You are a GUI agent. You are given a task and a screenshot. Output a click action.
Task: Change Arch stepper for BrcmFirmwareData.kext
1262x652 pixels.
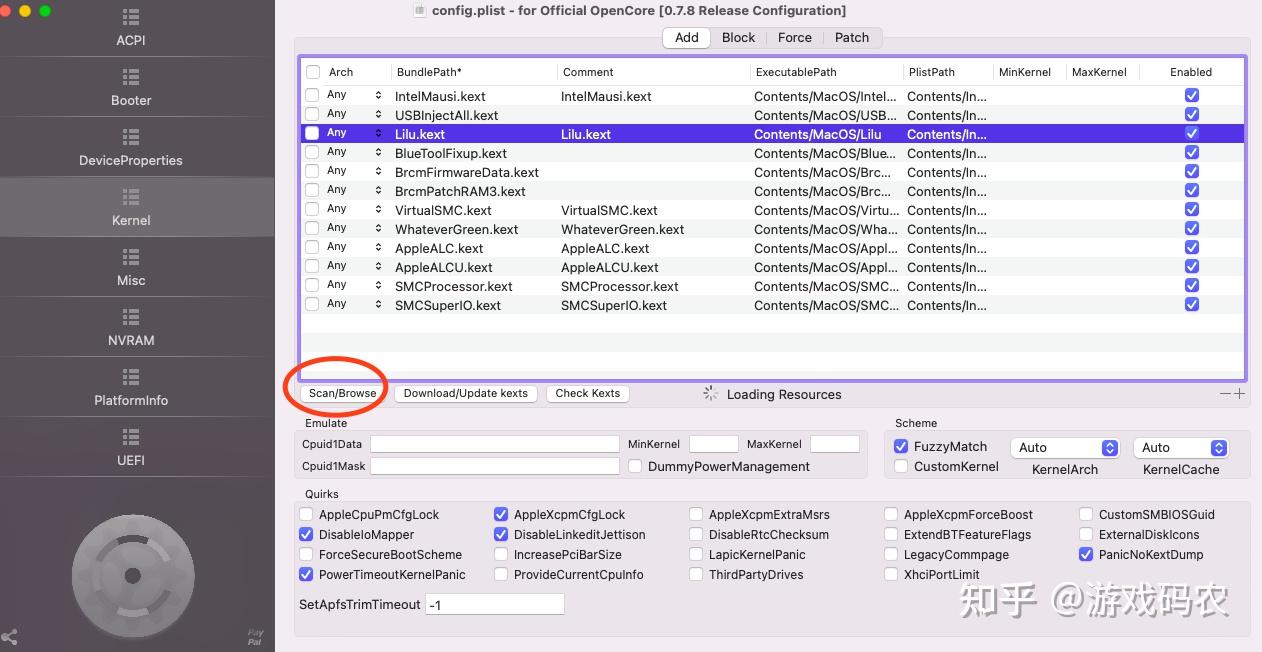pyautogui.click(x=379, y=172)
